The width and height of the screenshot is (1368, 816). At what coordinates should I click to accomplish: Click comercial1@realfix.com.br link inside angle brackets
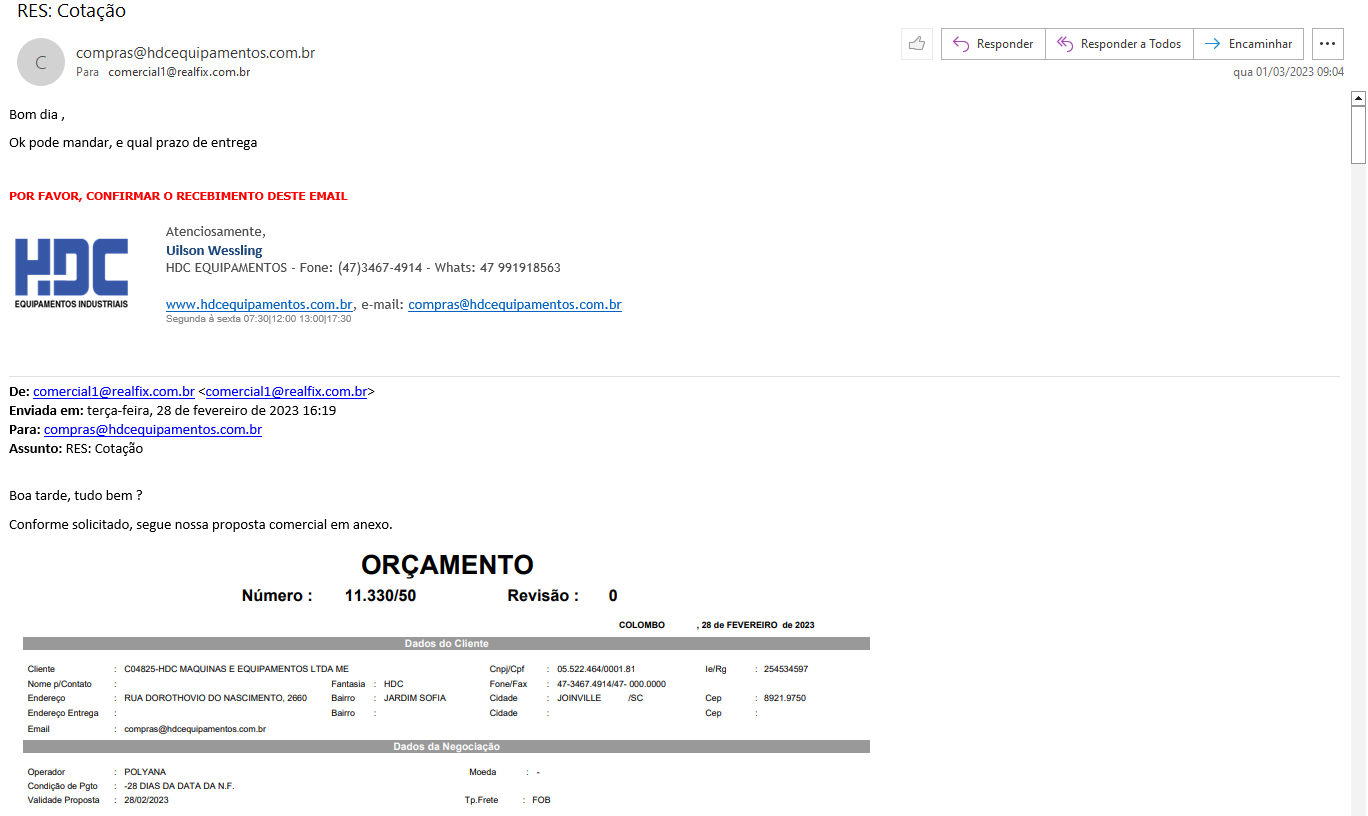tap(286, 392)
